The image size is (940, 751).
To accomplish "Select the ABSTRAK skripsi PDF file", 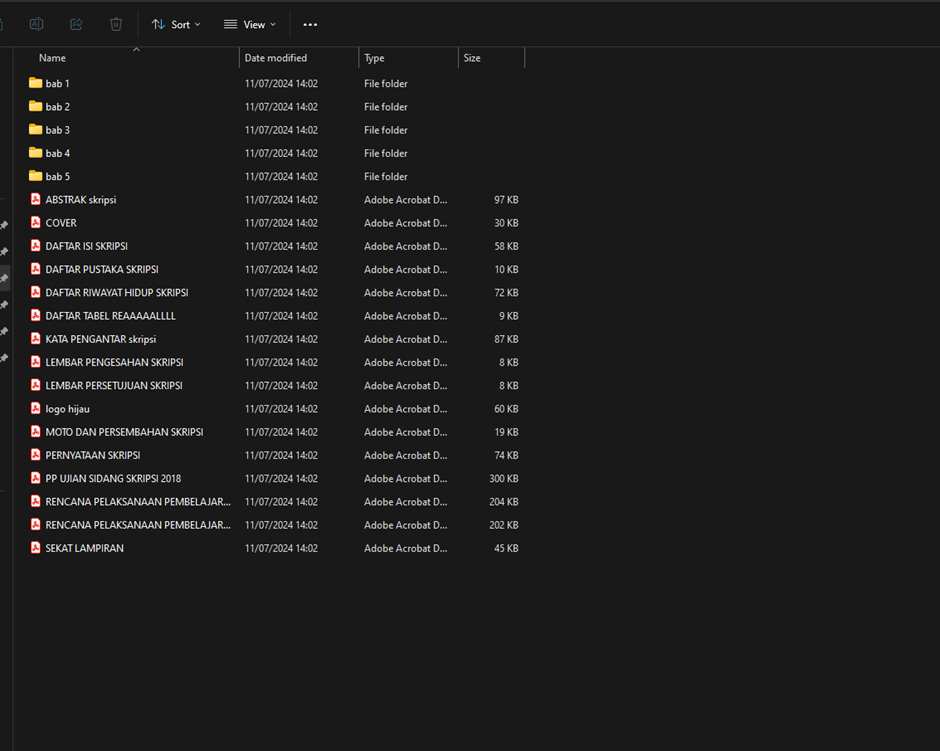I will coord(80,200).
